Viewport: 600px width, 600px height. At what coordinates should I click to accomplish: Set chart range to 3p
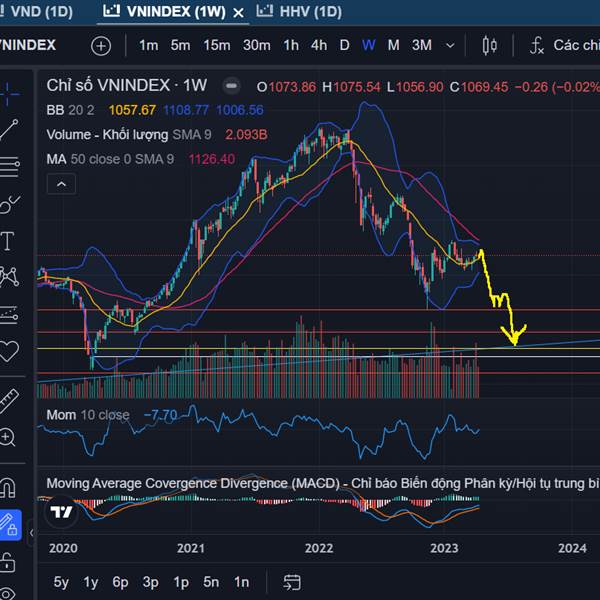[150, 582]
